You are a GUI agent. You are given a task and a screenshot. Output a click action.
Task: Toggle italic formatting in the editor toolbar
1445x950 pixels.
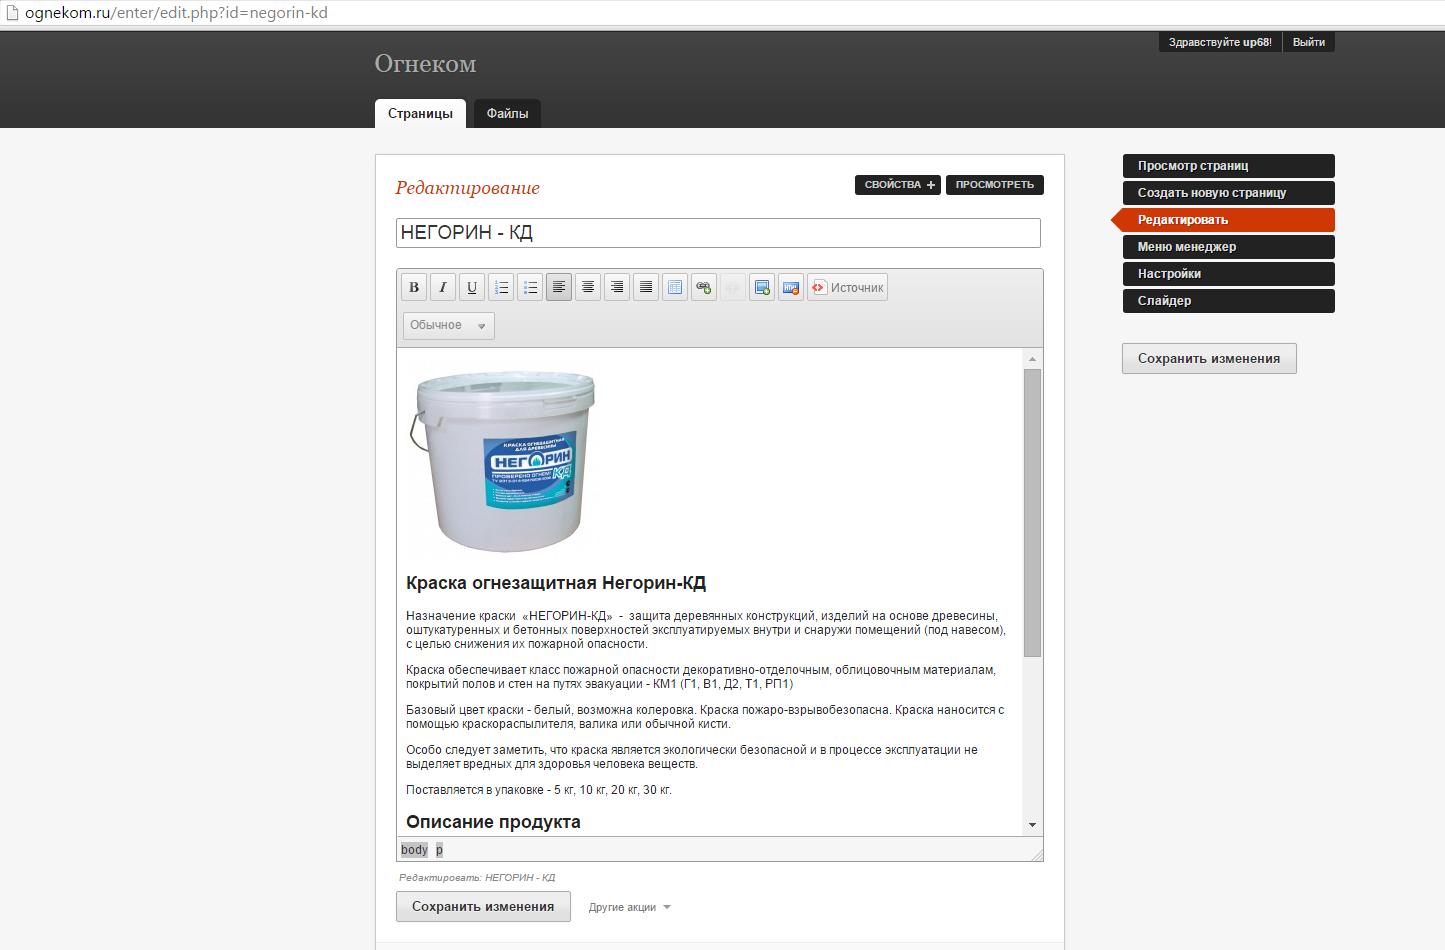coord(443,288)
